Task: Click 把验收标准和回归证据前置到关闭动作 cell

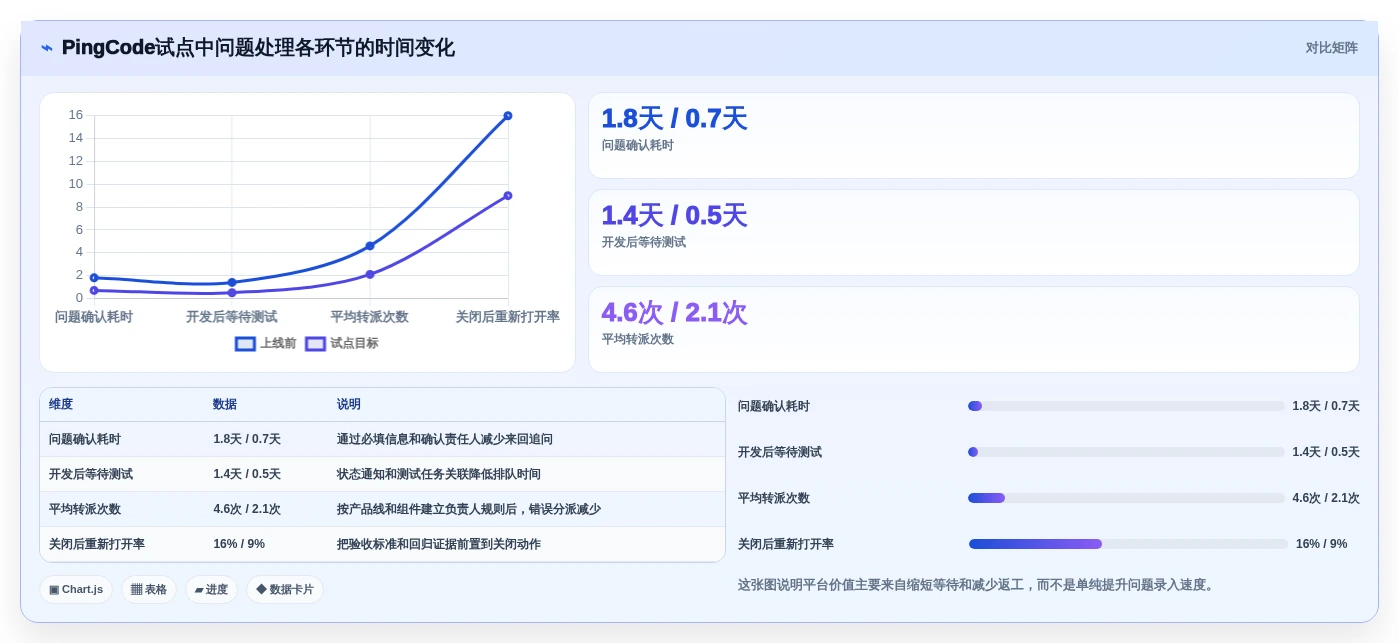Action: coord(439,544)
